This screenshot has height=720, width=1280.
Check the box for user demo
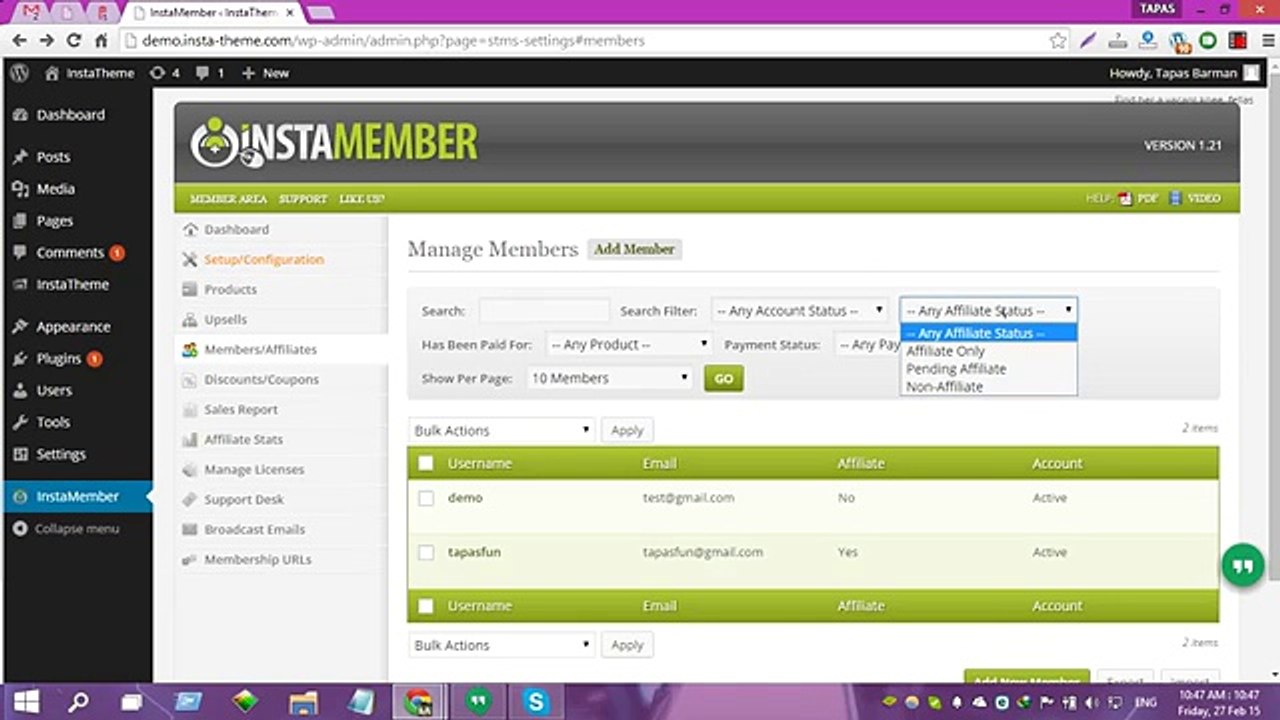426,498
